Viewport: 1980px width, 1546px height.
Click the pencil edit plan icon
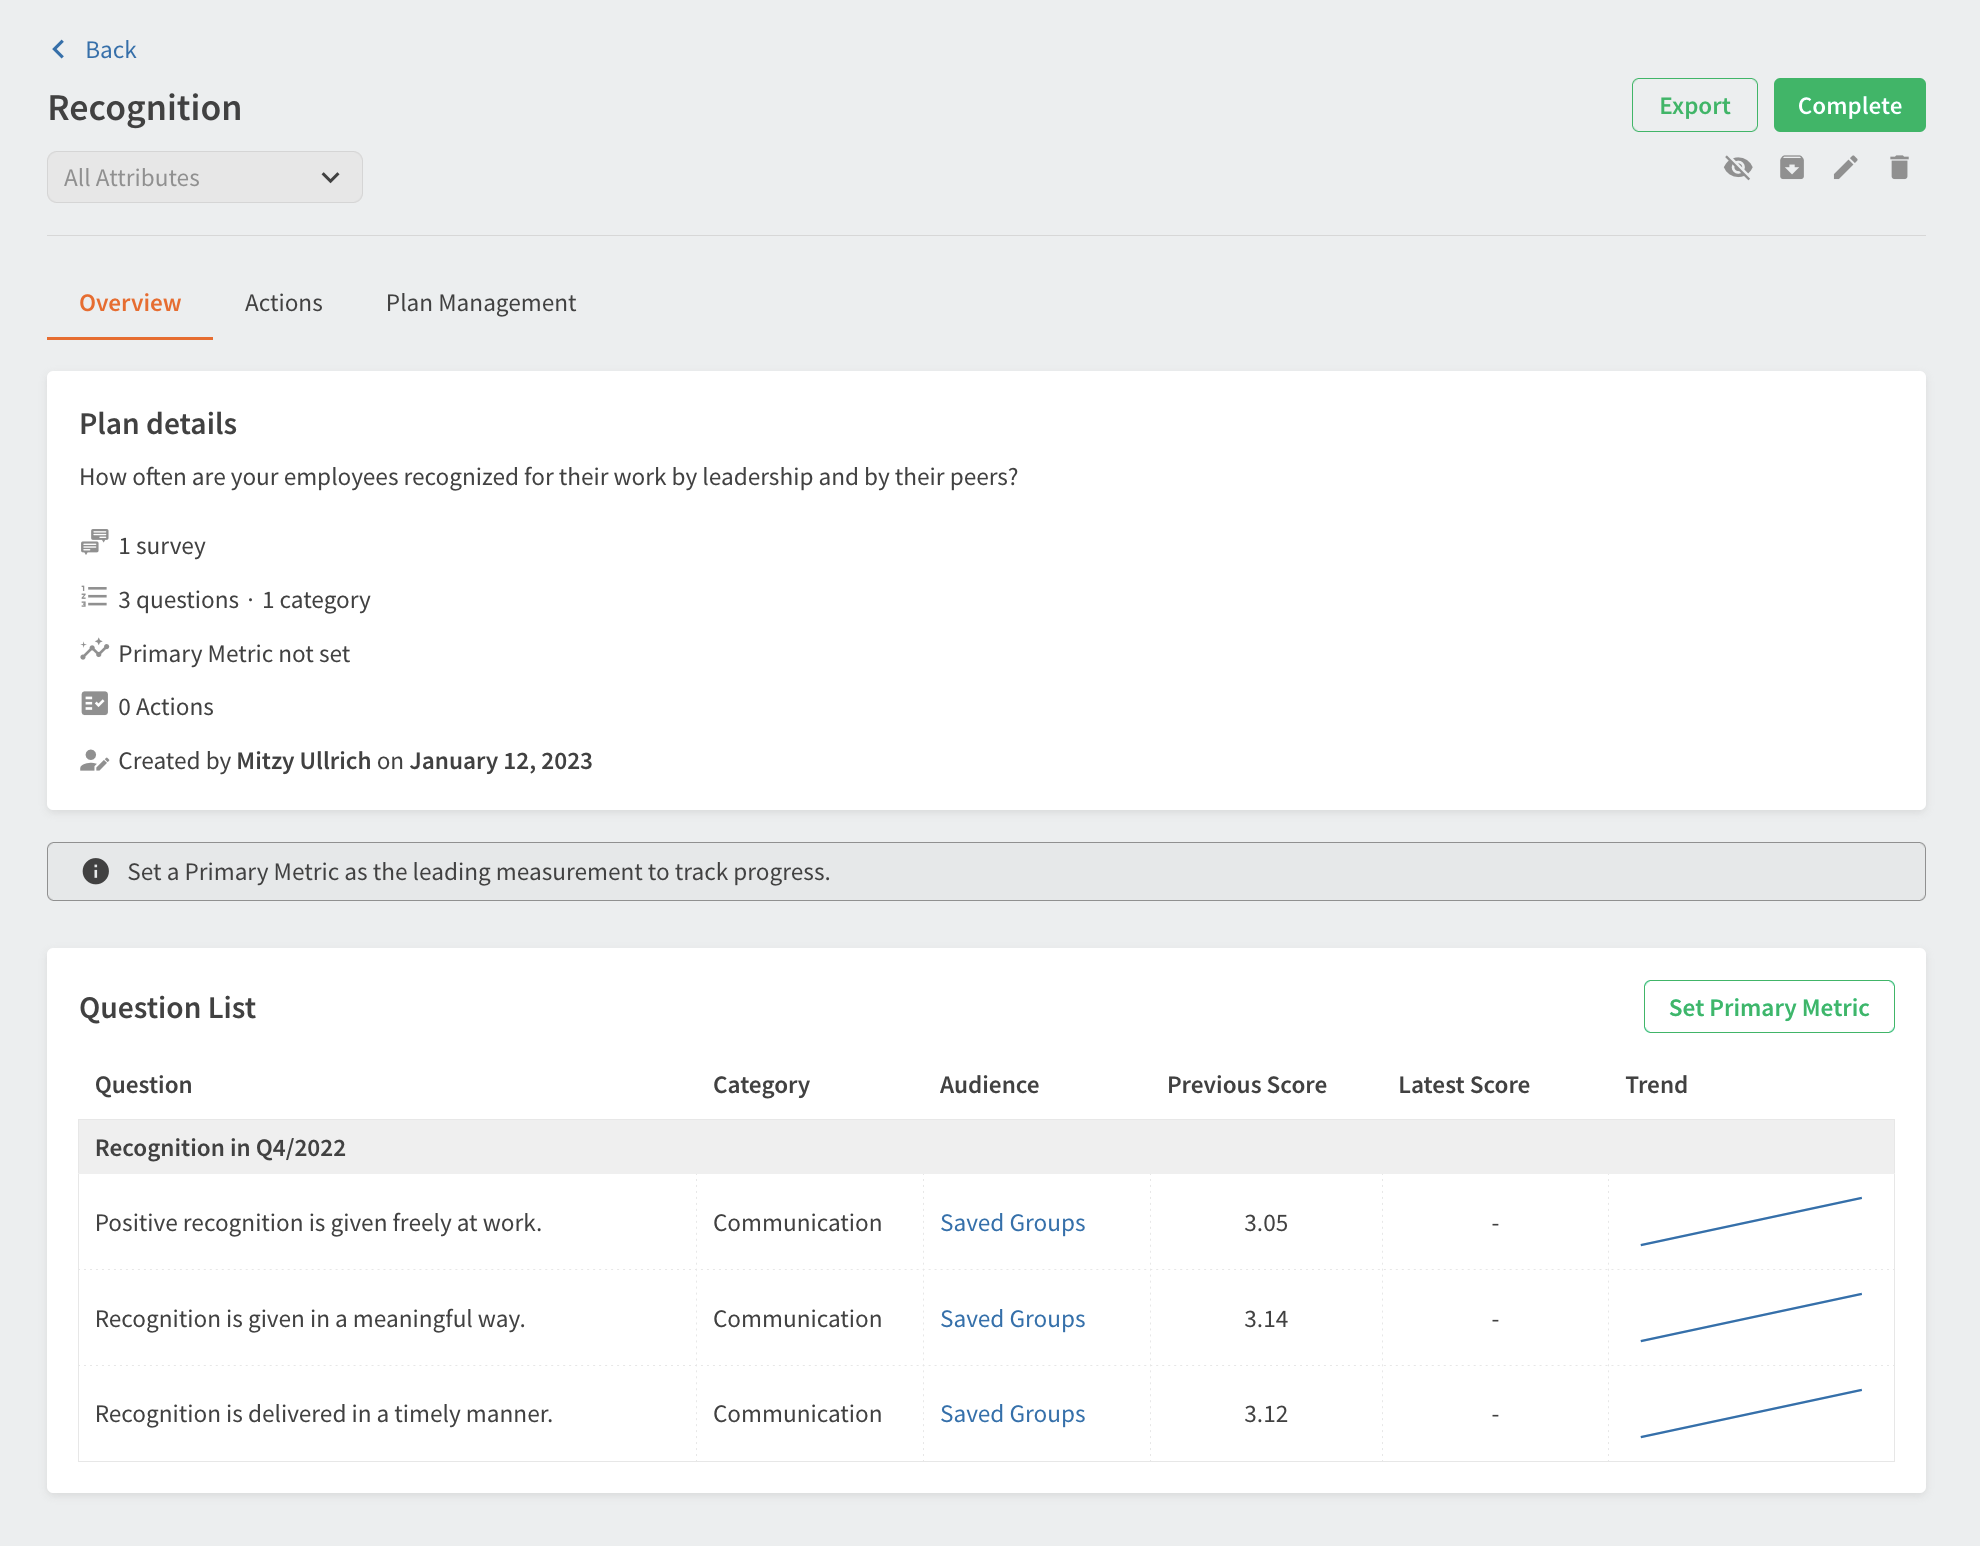[x=1845, y=168]
